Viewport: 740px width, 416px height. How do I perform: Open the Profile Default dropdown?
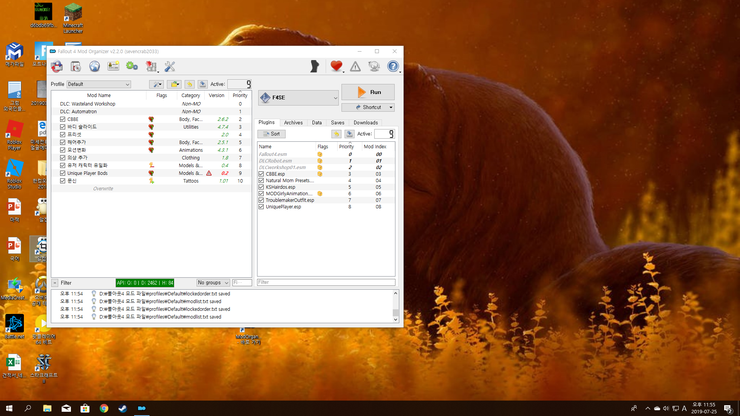106,84
